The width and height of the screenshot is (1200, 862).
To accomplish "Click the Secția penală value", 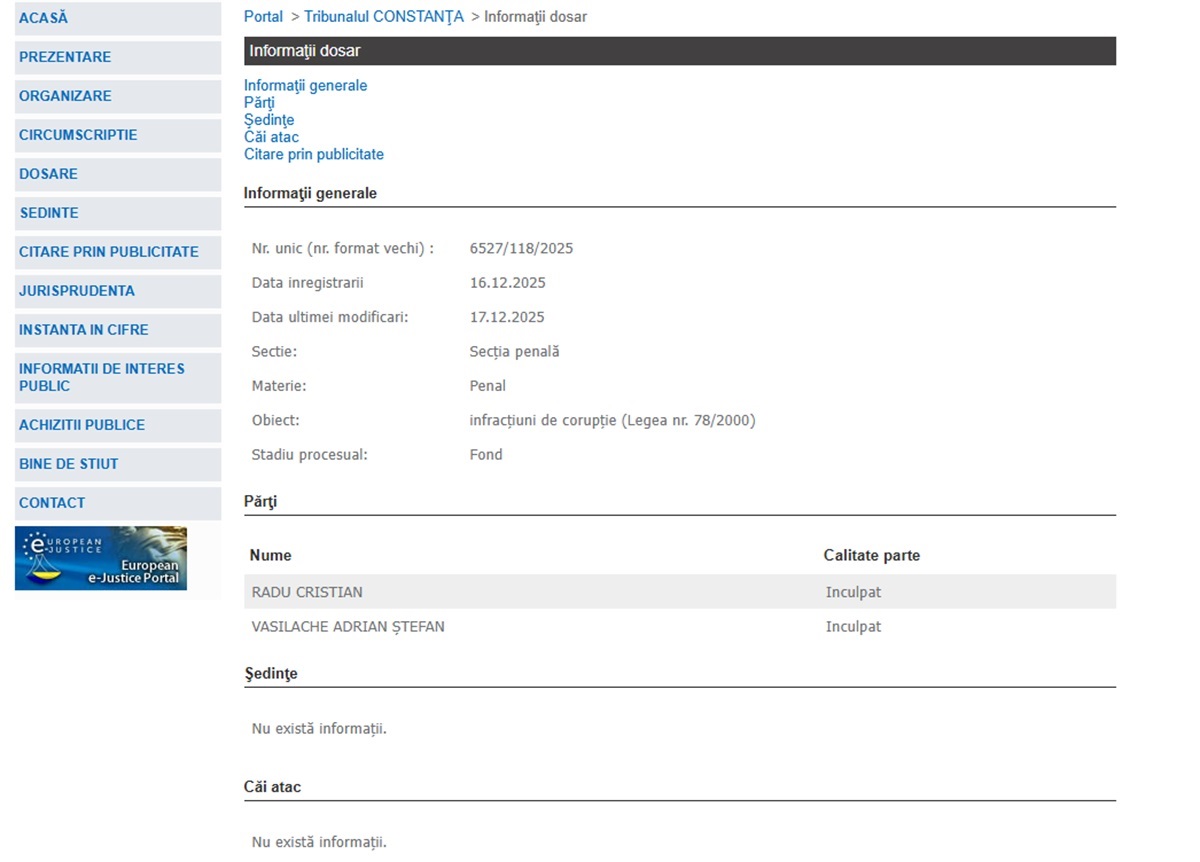I will (x=514, y=352).
